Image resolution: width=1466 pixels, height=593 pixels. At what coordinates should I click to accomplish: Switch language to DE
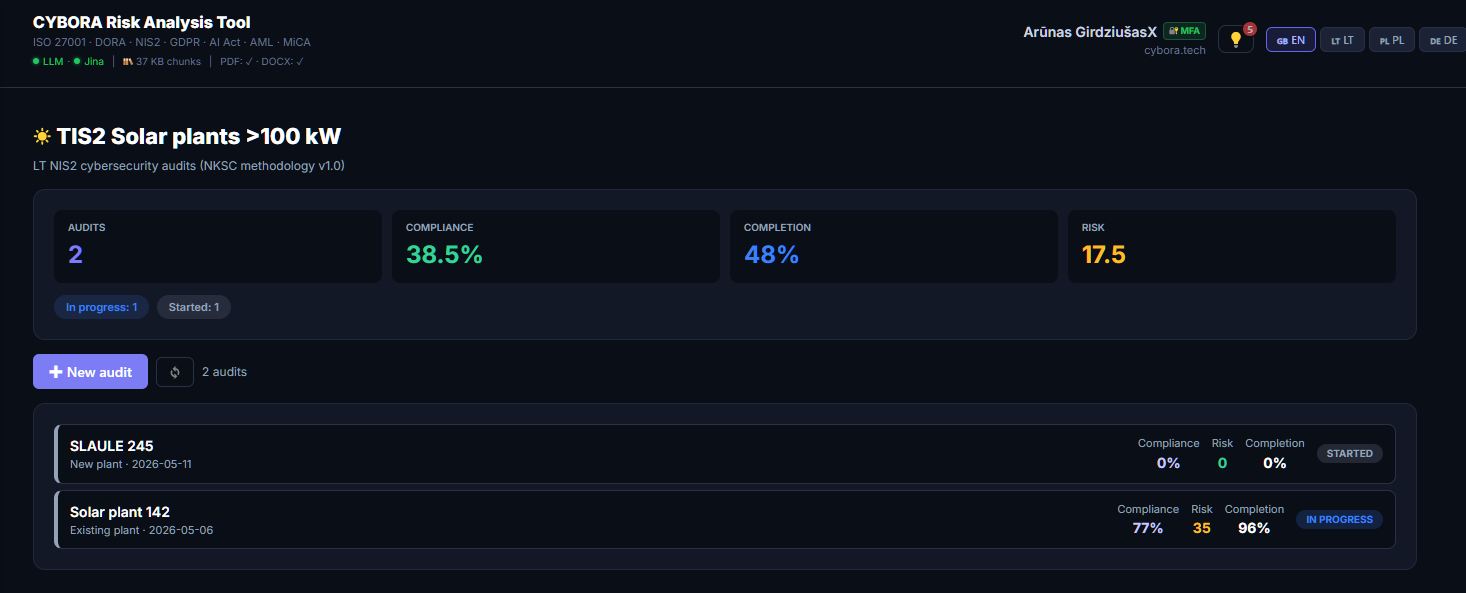click(1443, 40)
